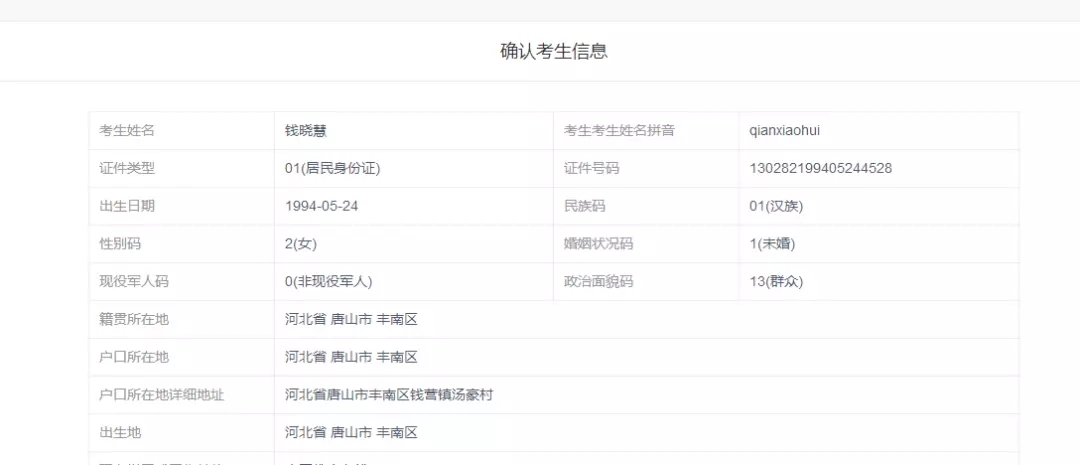Click the address 河北省唐山市丰南区钱营镇汤豪村

(x=389, y=395)
